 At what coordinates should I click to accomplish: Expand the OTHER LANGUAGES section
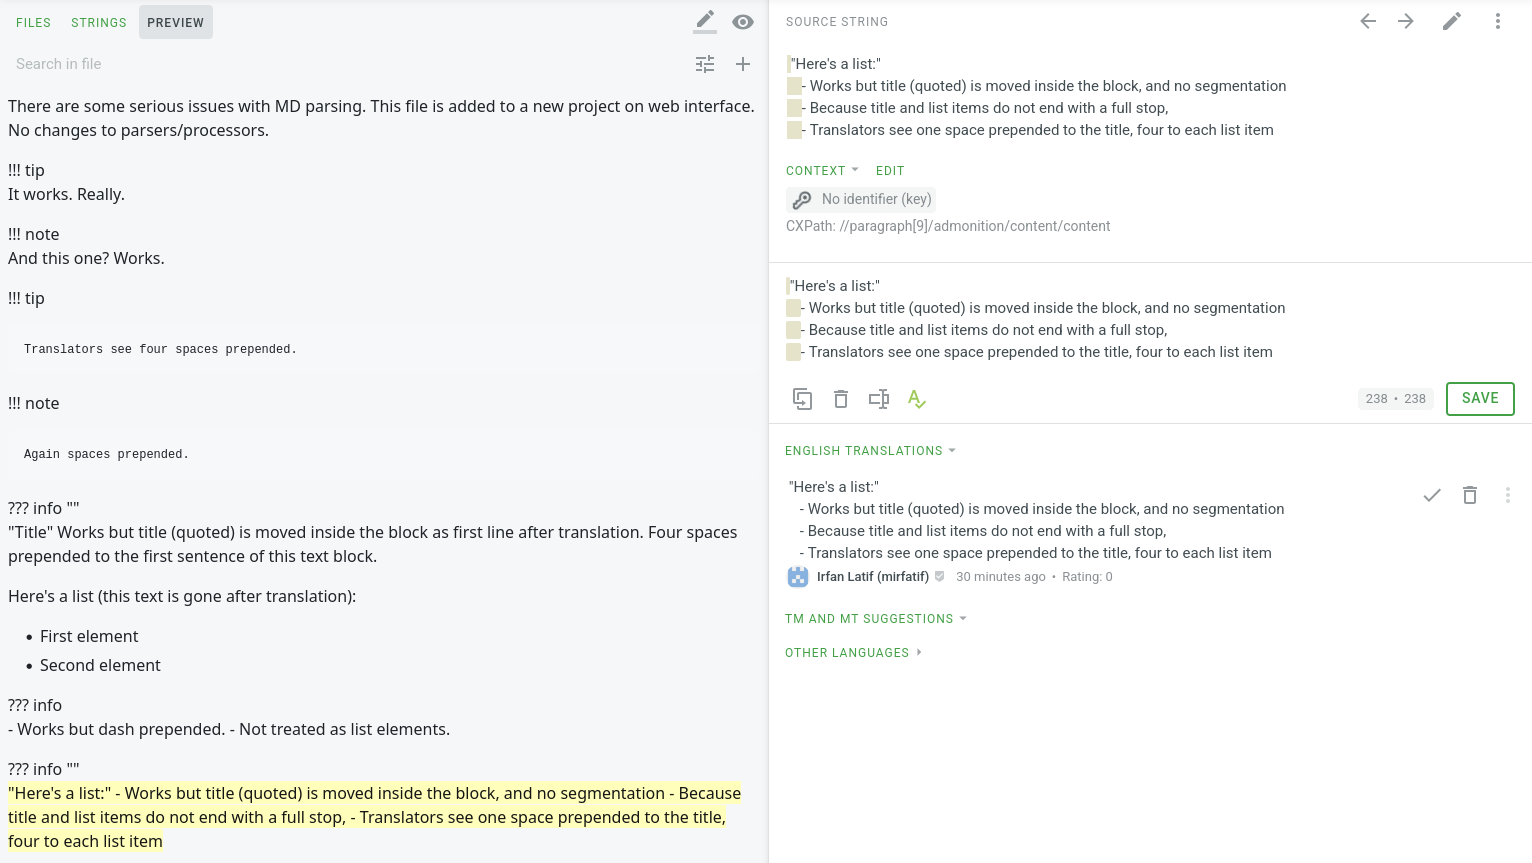click(853, 653)
